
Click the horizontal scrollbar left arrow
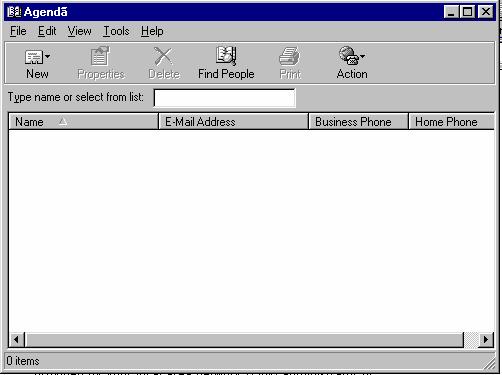[x=16, y=340]
